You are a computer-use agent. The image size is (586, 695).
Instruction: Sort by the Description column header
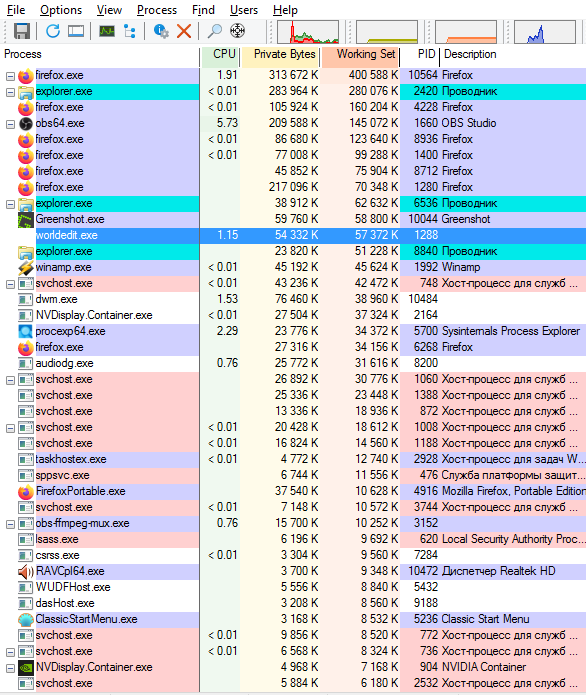(x=513, y=55)
